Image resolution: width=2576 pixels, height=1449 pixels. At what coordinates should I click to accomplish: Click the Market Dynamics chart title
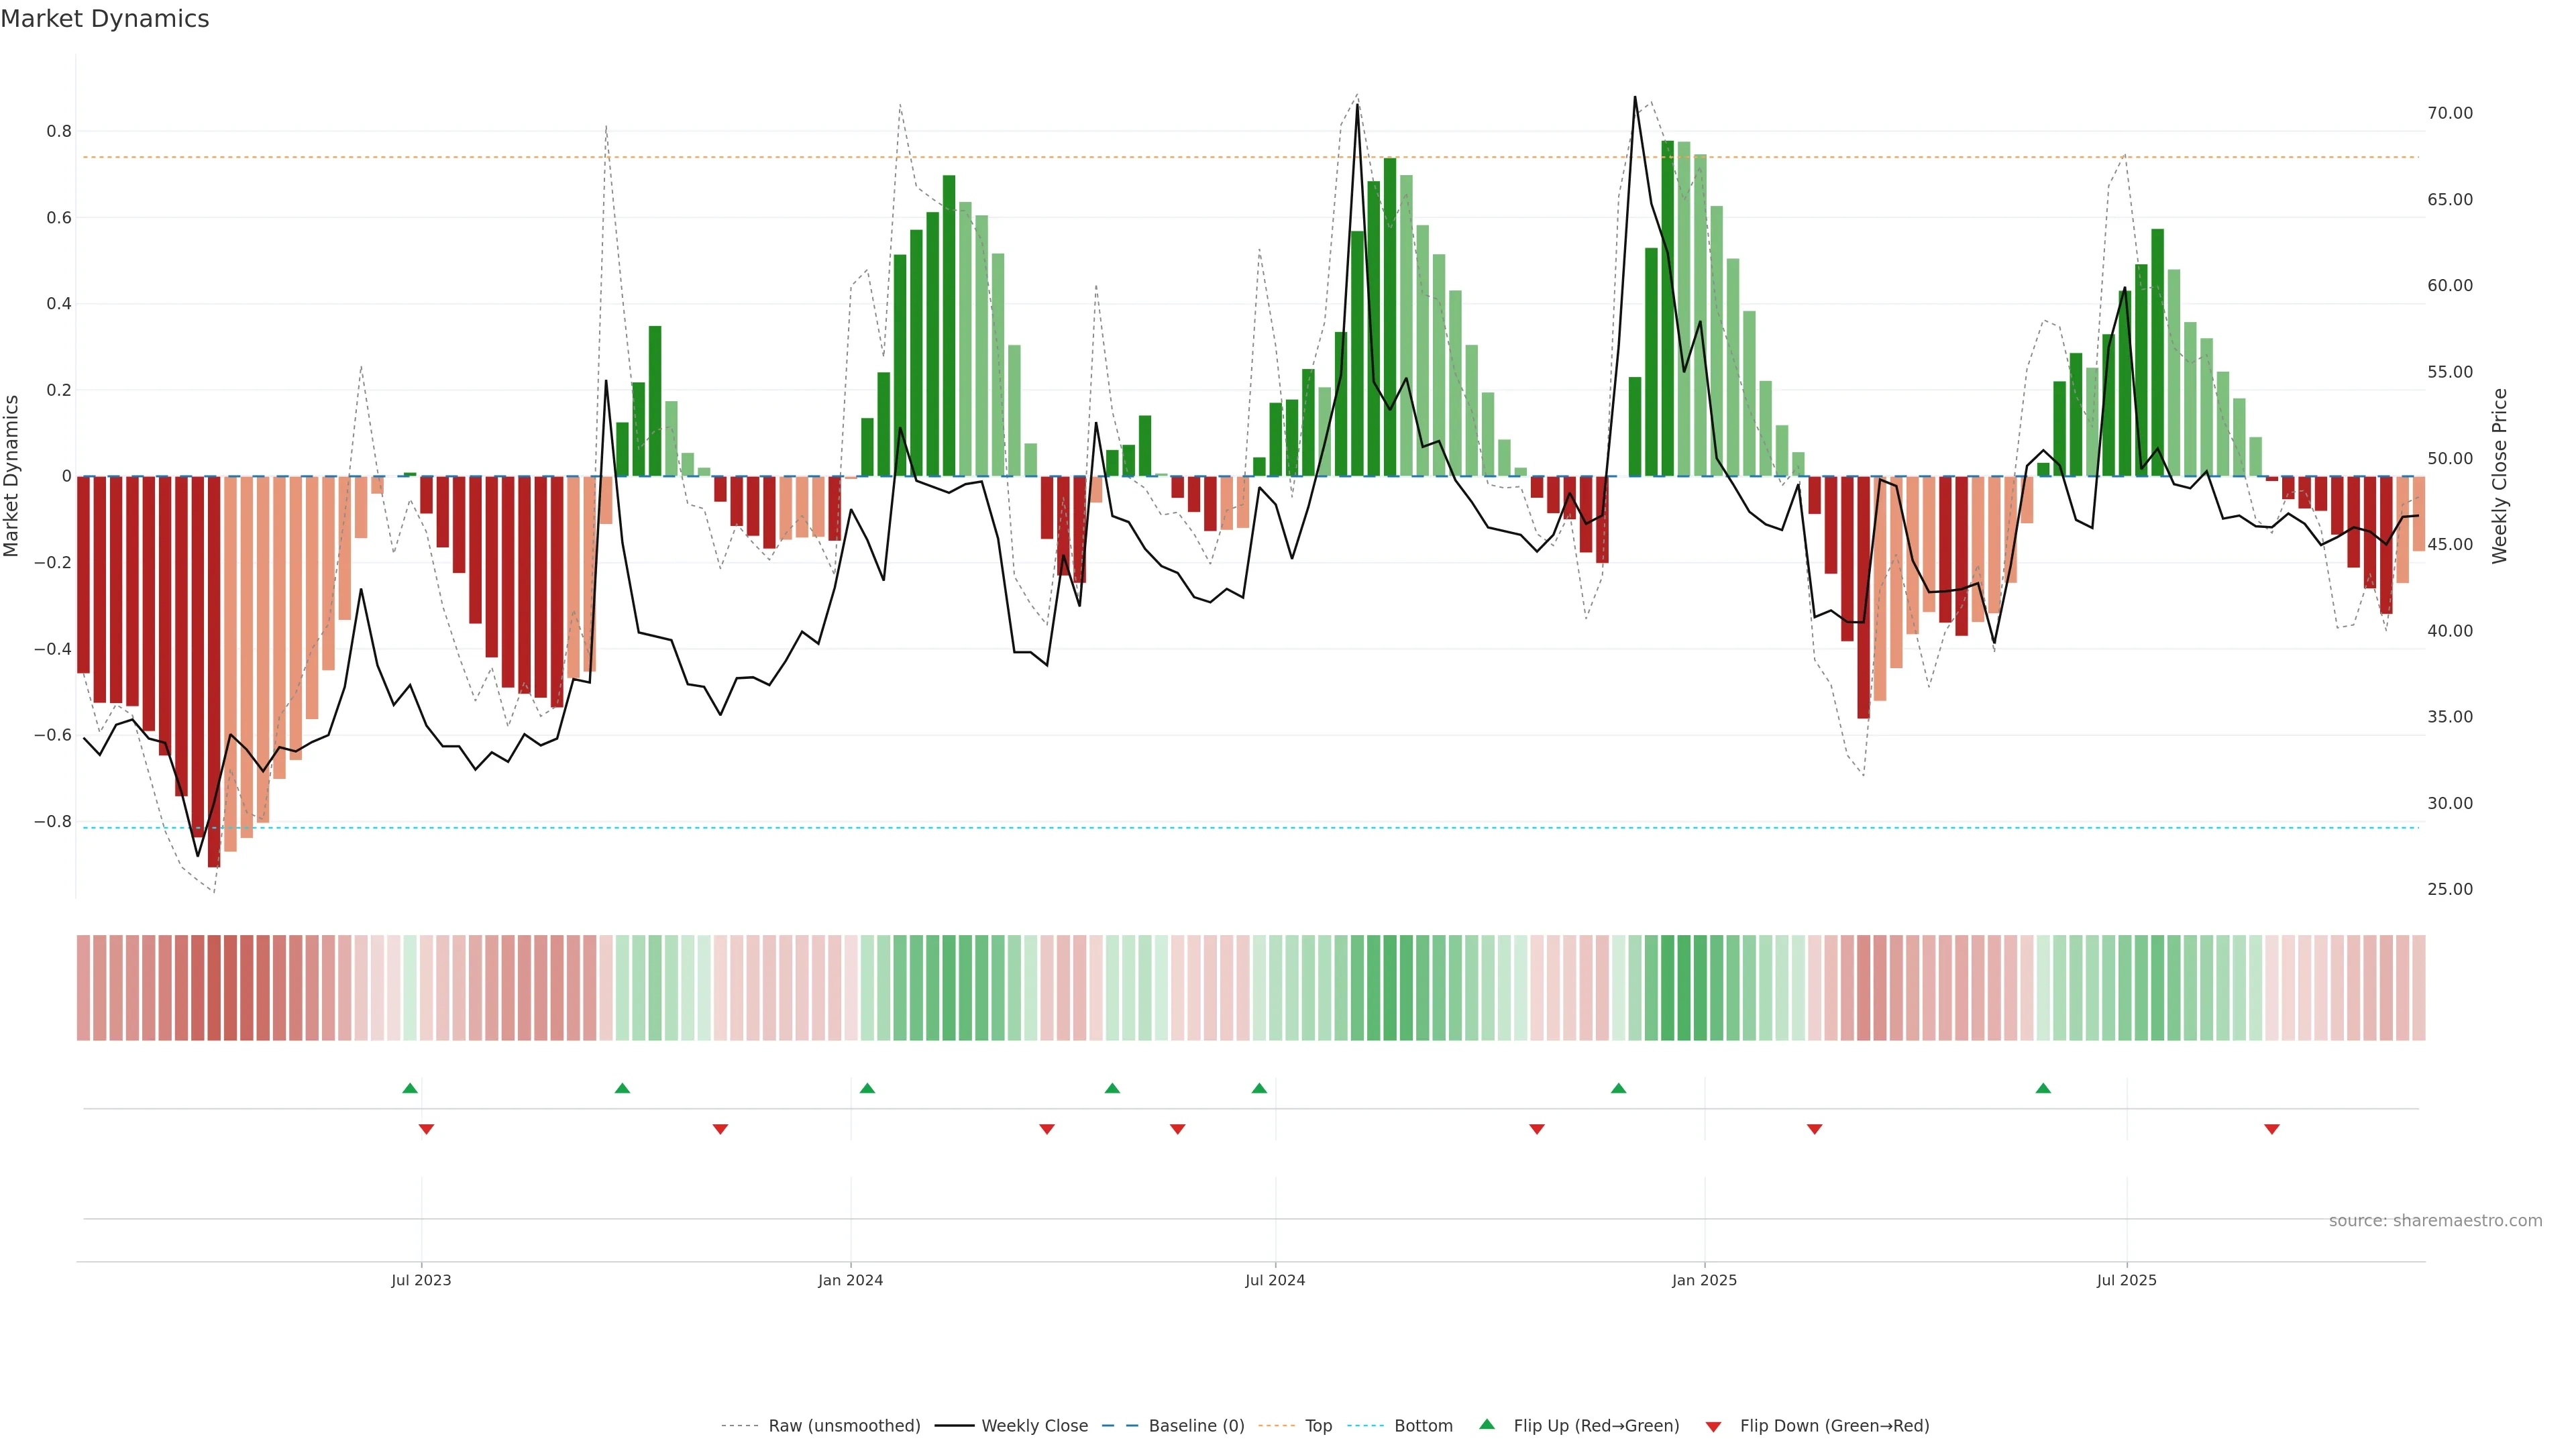pyautogui.click(x=105, y=19)
